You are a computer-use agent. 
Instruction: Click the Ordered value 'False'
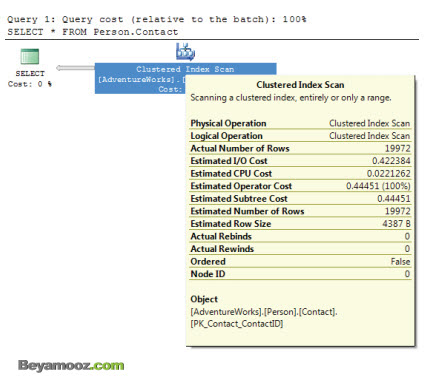click(400, 262)
